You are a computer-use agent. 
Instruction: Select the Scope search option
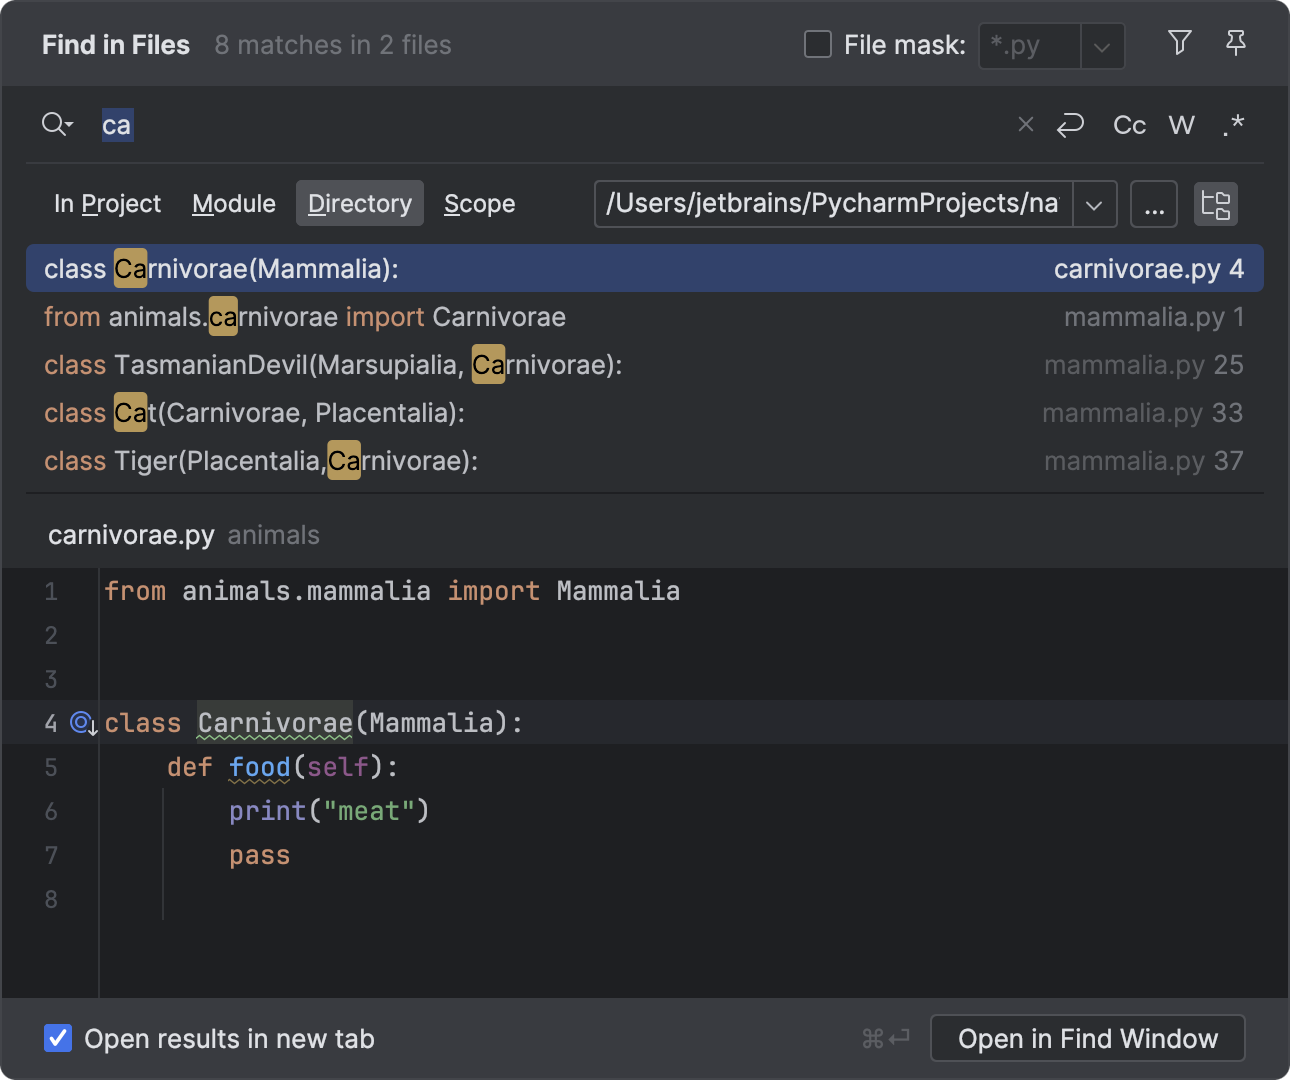coord(479,203)
